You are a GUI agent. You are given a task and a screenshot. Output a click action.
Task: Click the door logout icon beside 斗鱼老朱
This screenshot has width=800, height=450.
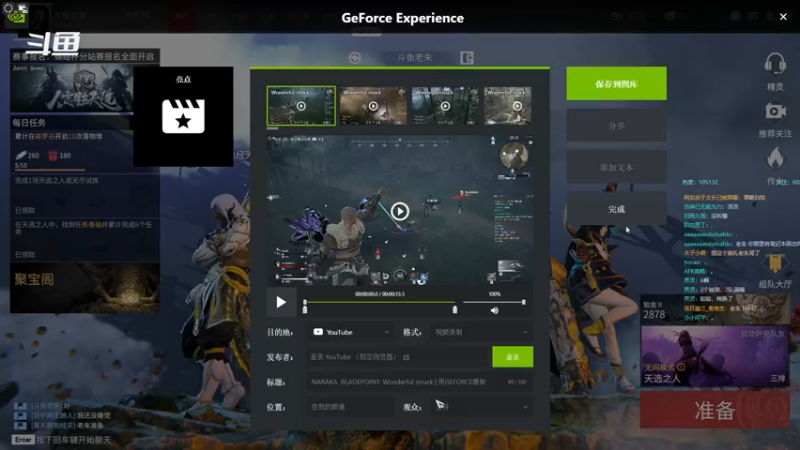tap(467, 58)
